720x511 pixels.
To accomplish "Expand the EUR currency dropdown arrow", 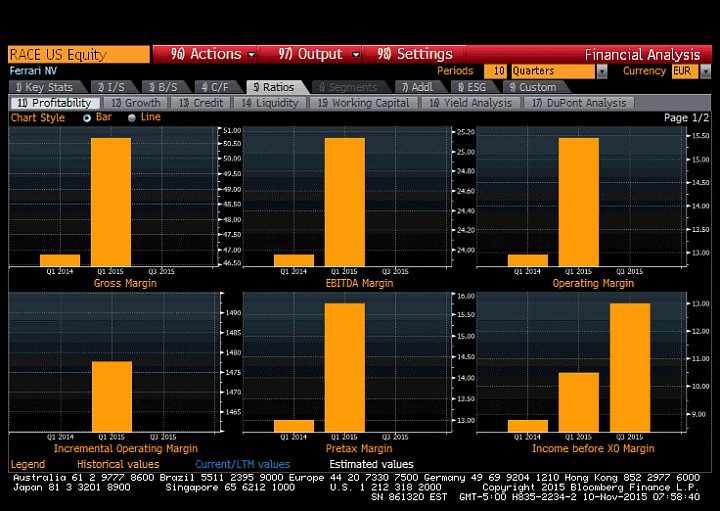I will pos(705,72).
